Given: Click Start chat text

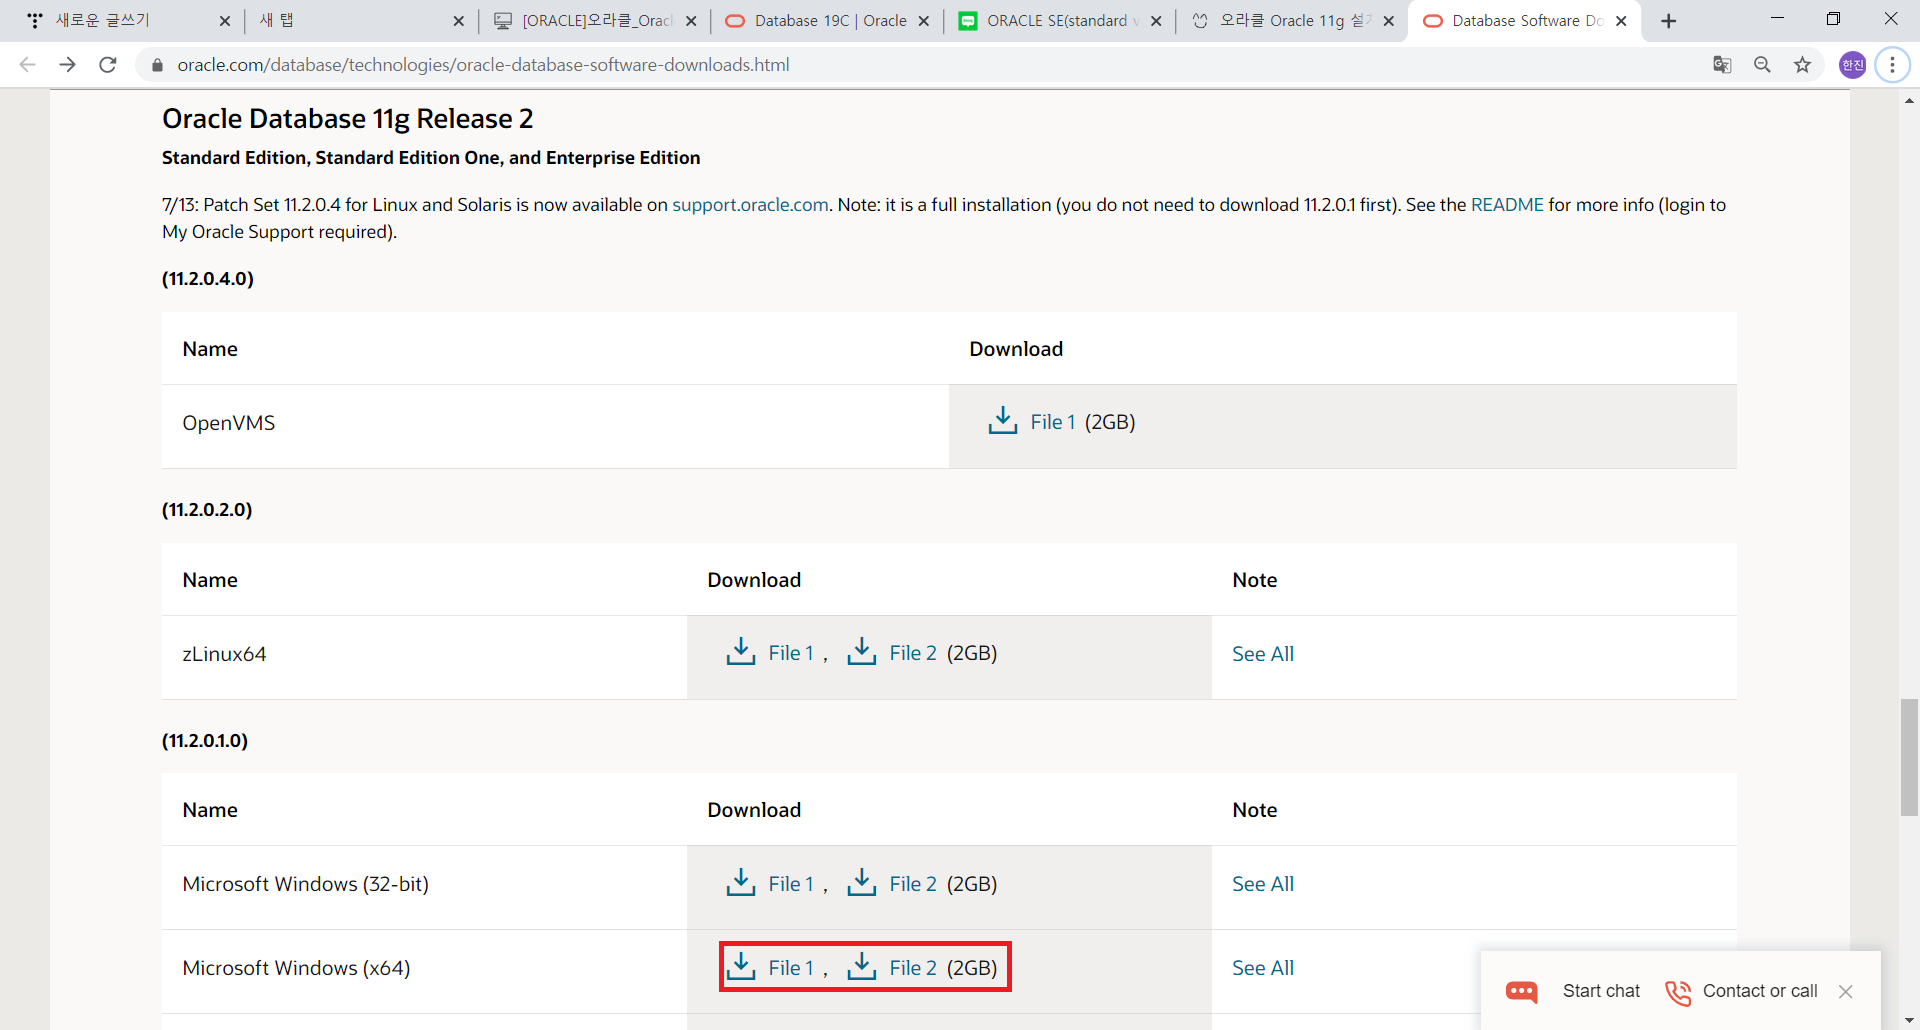Looking at the screenshot, I should pyautogui.click(x=1601, y=991).
